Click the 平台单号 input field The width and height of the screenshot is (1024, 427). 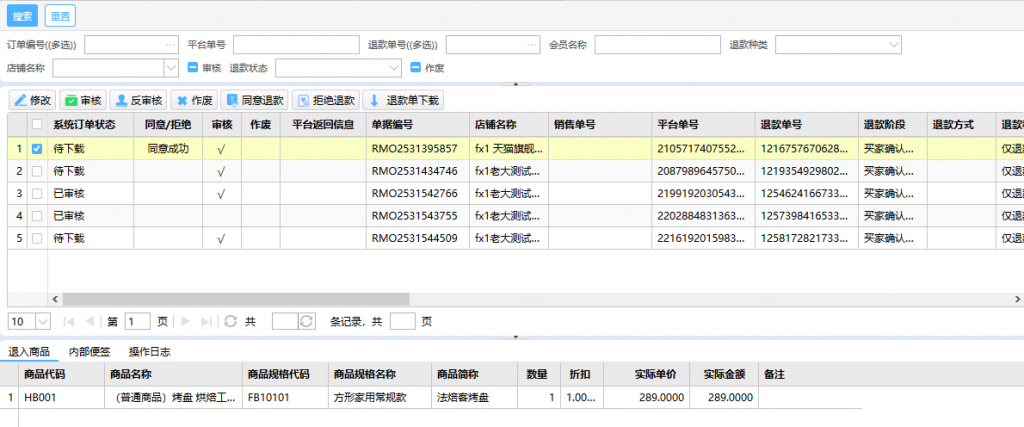click(295, 45)
